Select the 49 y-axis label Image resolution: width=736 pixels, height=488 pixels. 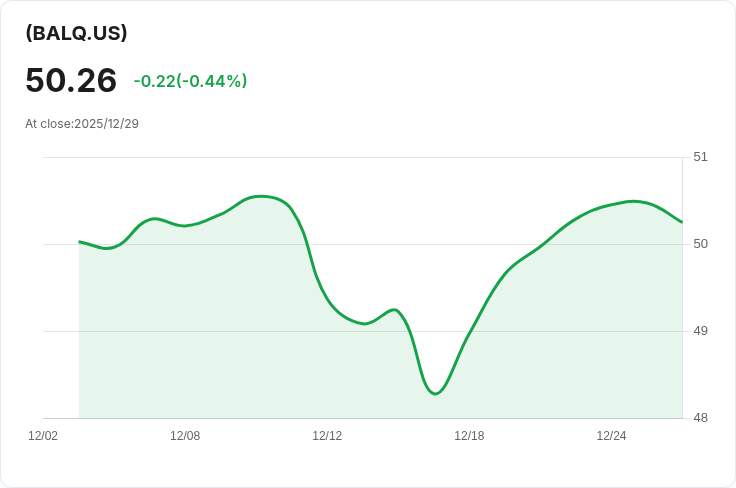[700, 331]
